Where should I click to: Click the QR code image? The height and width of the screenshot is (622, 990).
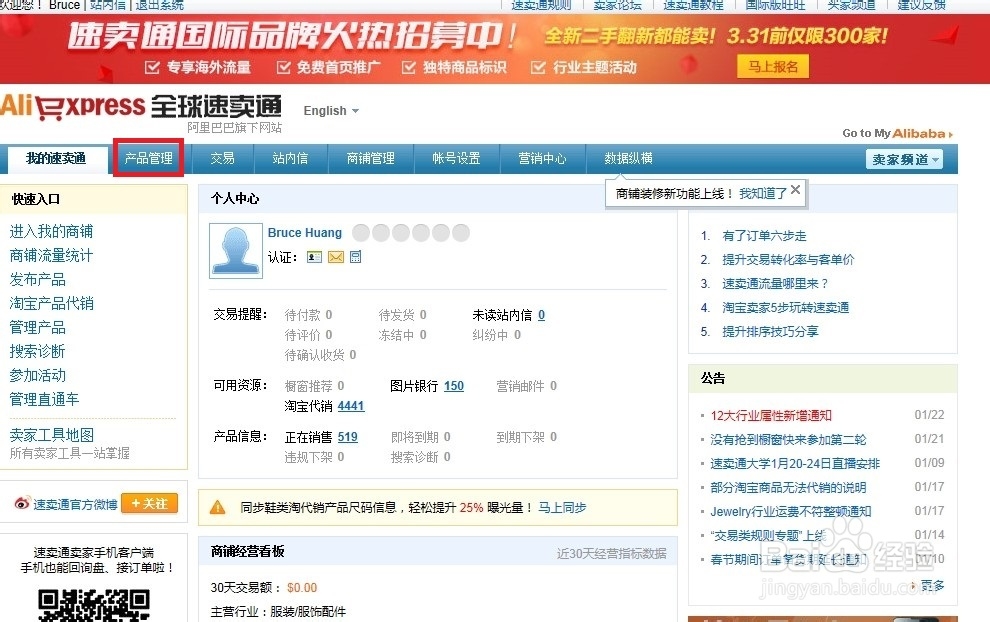point(94,605)
